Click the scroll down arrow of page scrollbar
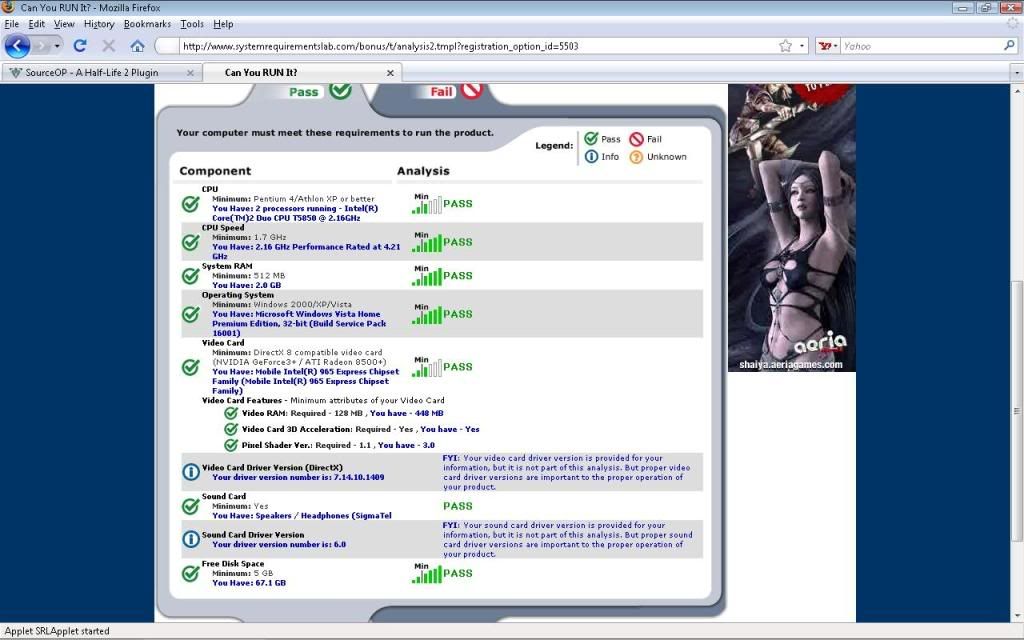Screen dimensions: 1024x640 coord(1017,615)
